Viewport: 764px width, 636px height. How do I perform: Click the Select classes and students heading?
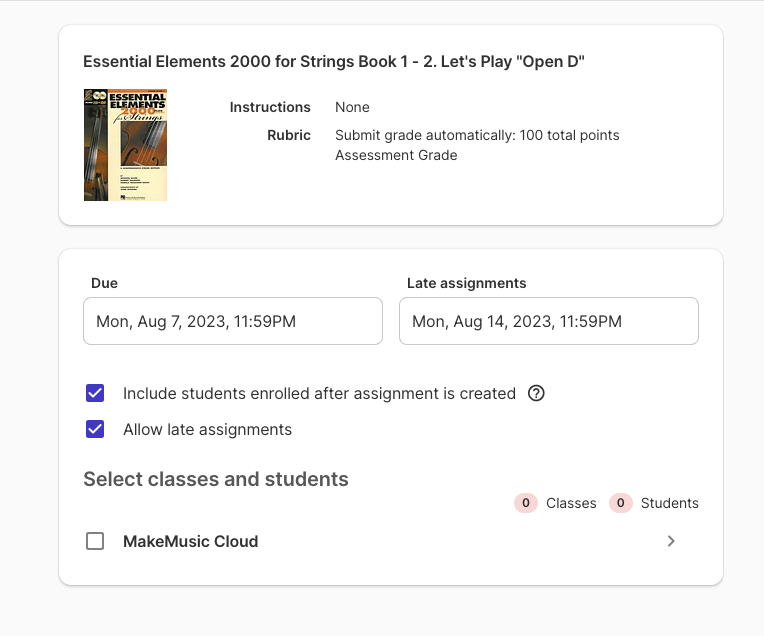click(x=215, y=479)
